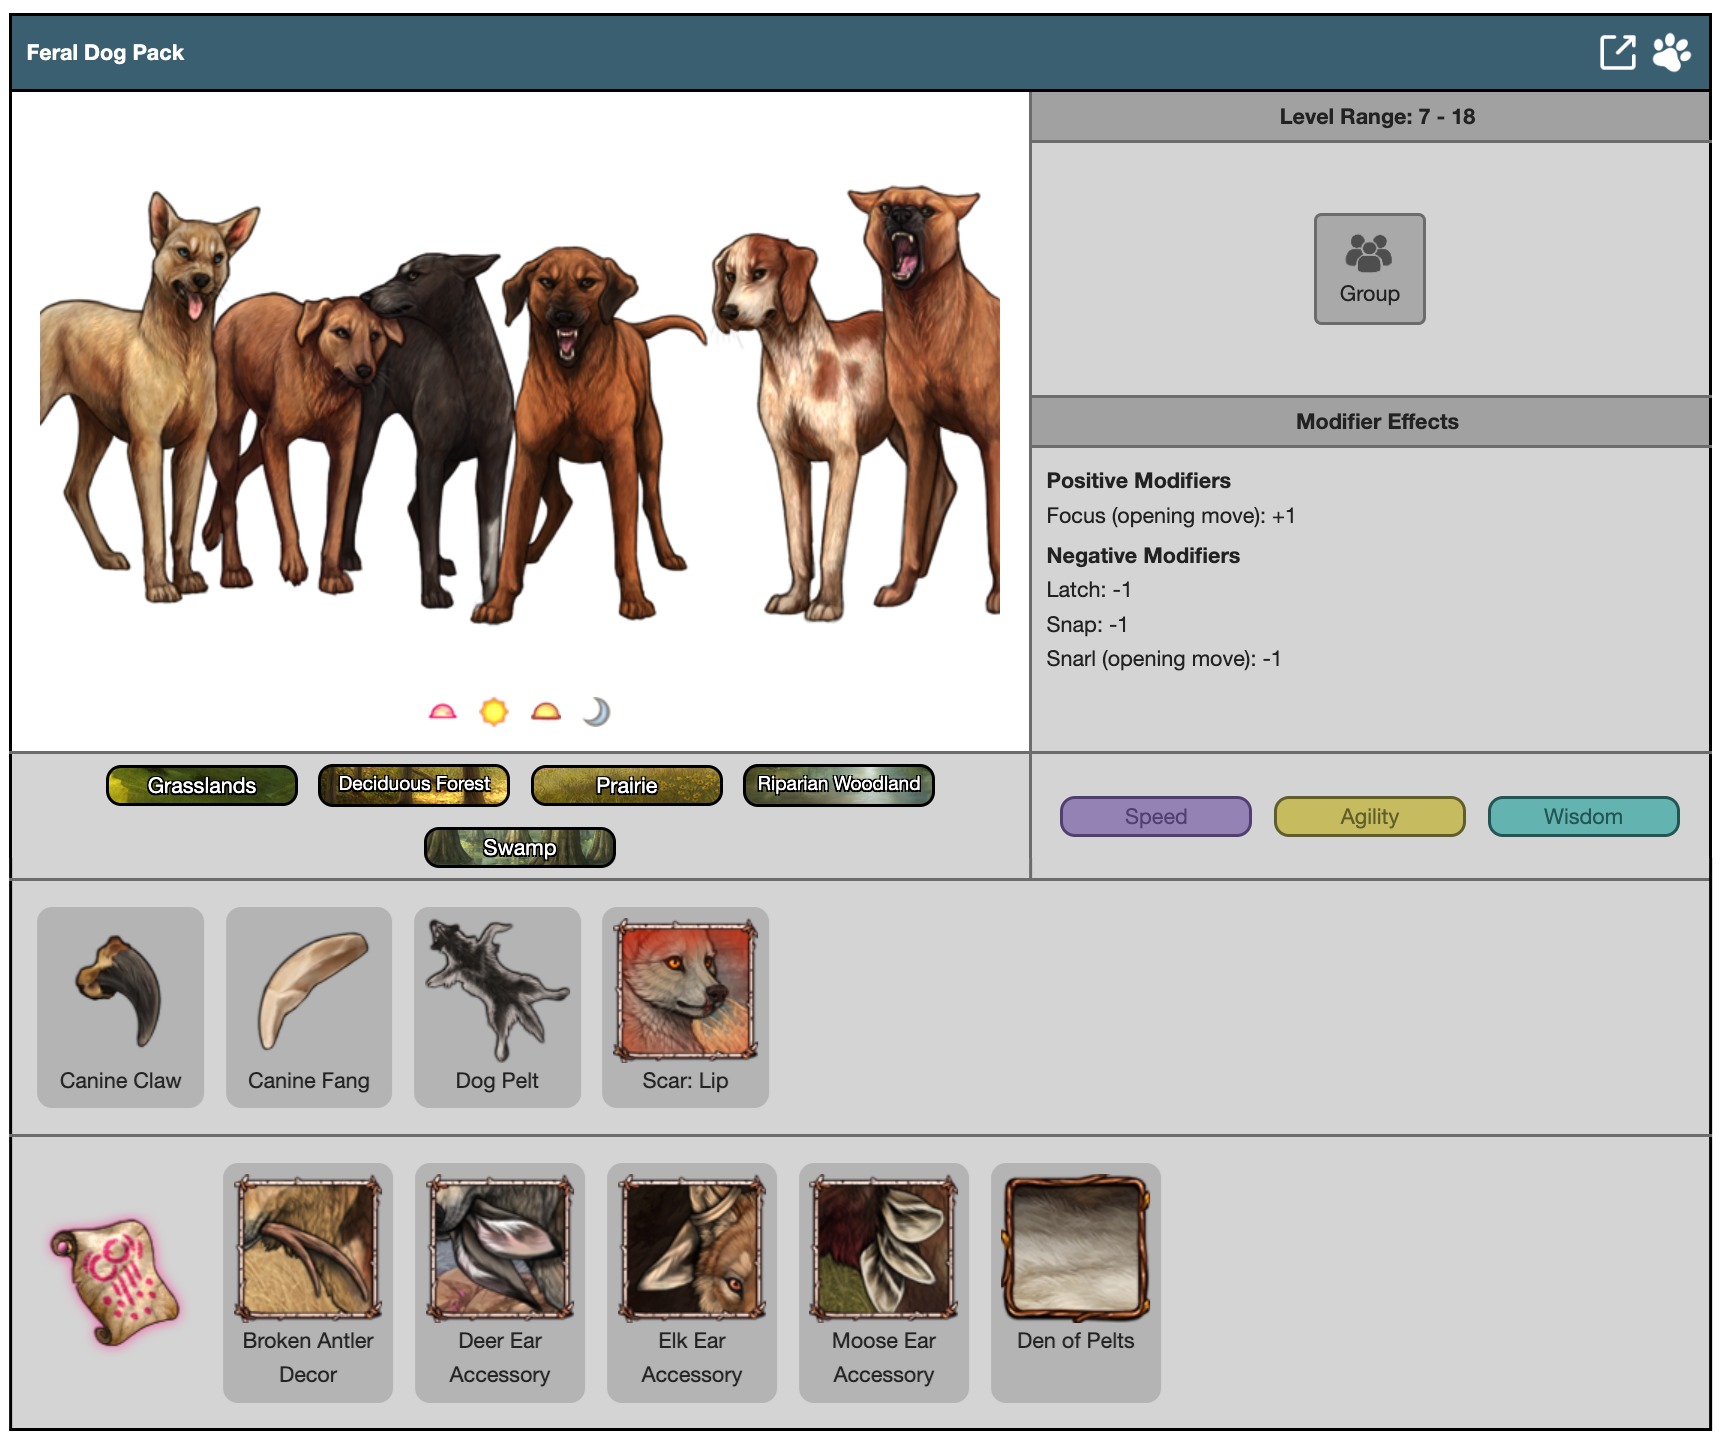1720x1443 pixels.
Task: Select the Deer Ear Accessory
Action: pyautogui.click(x=500, y=1282)
